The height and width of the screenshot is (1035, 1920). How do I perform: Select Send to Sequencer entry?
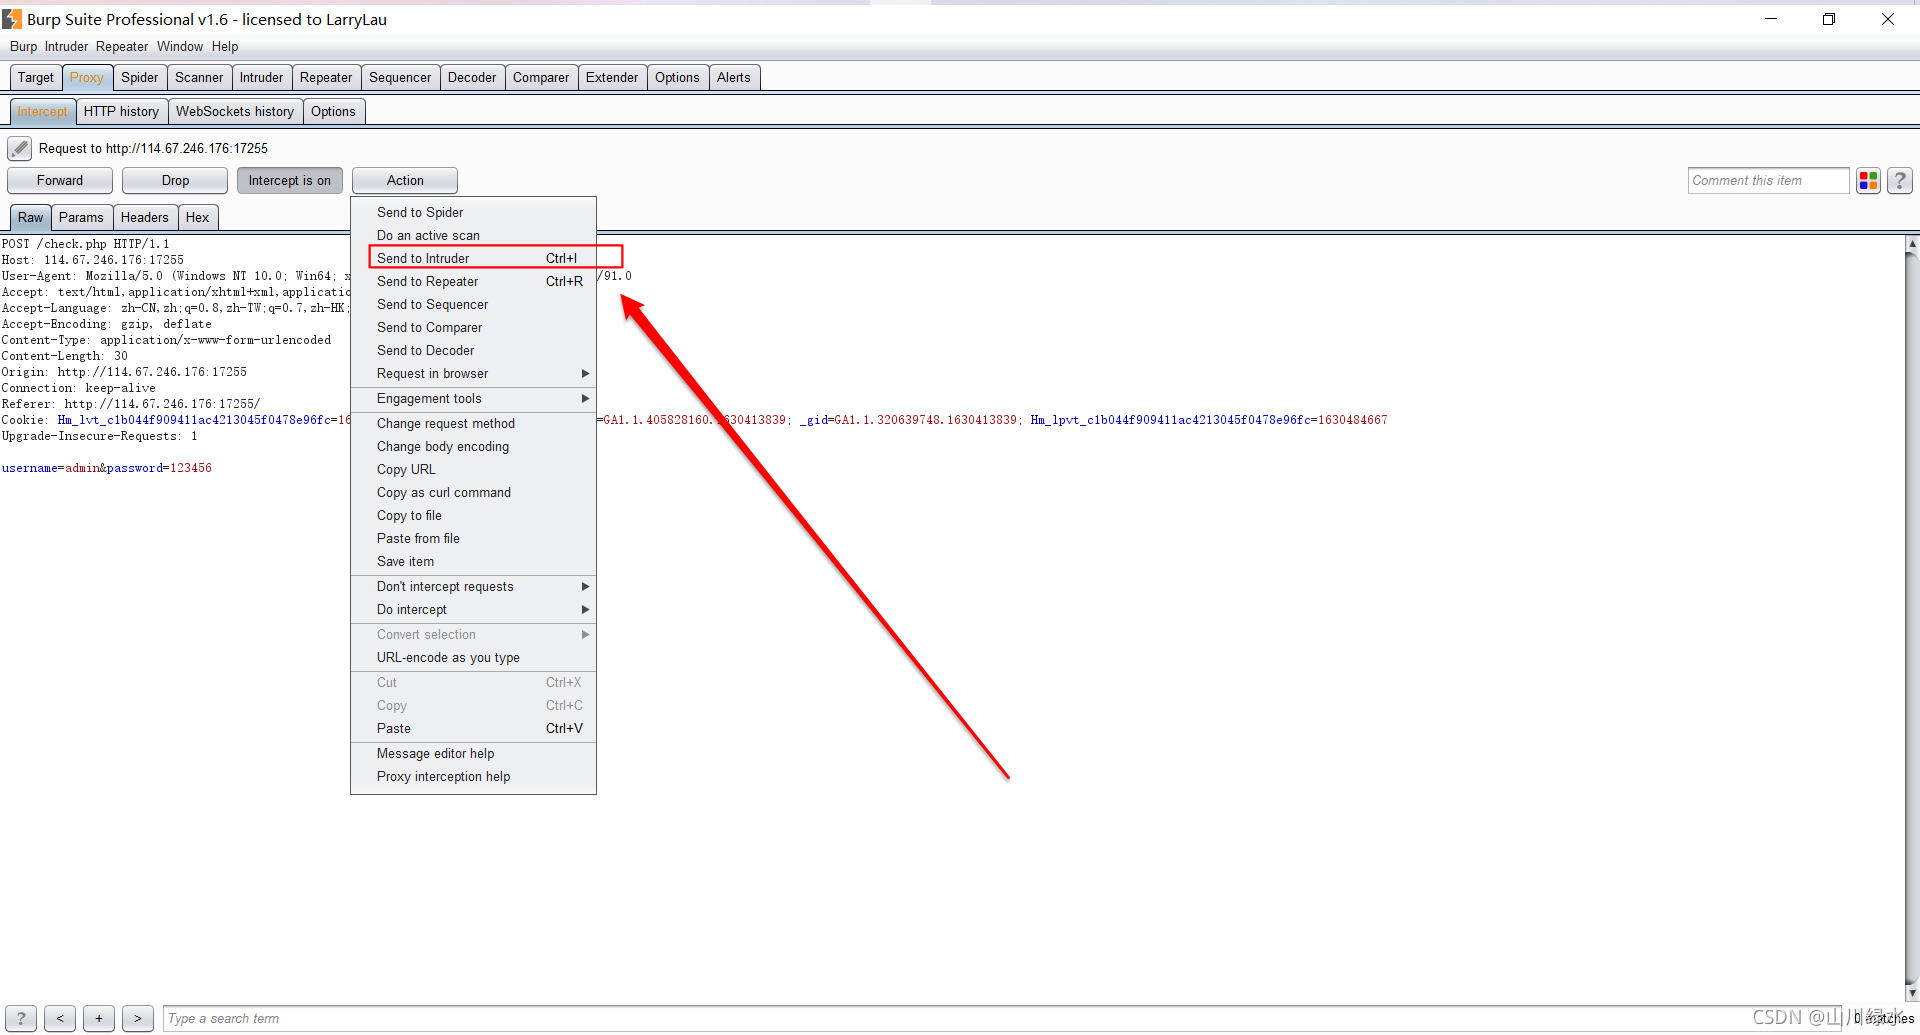(474, 305)
